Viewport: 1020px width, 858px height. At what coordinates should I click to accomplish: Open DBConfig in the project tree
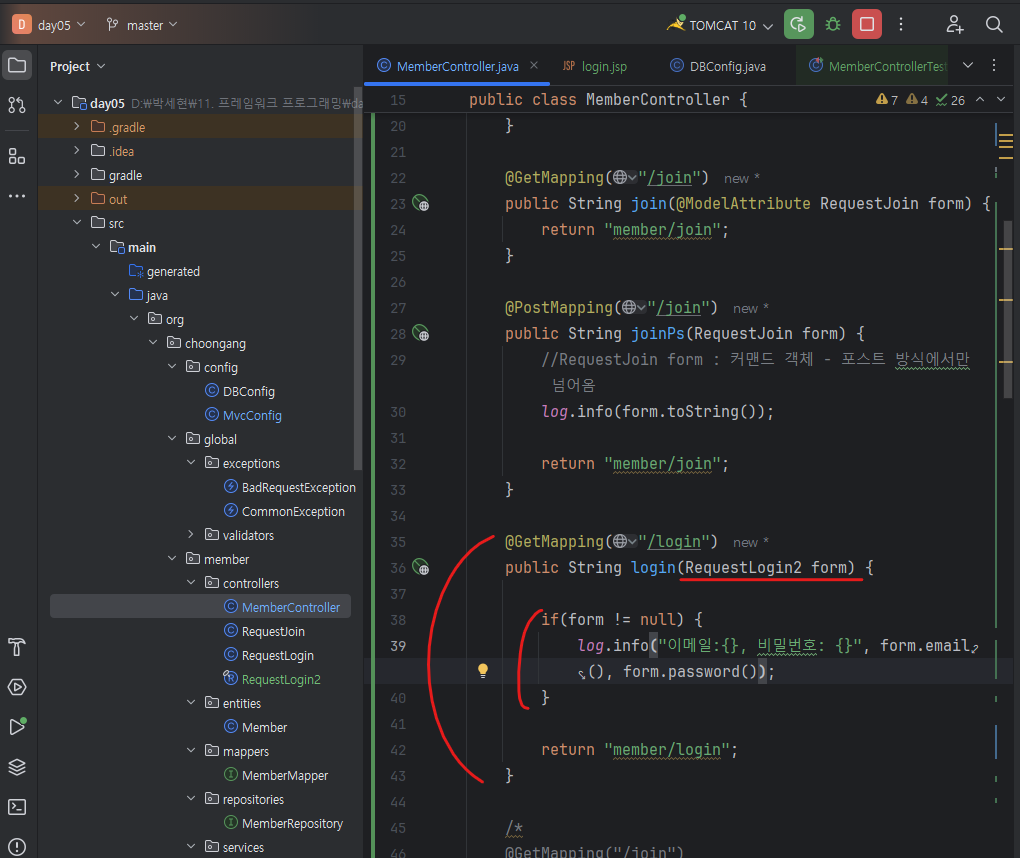click(x=240, y=391)
